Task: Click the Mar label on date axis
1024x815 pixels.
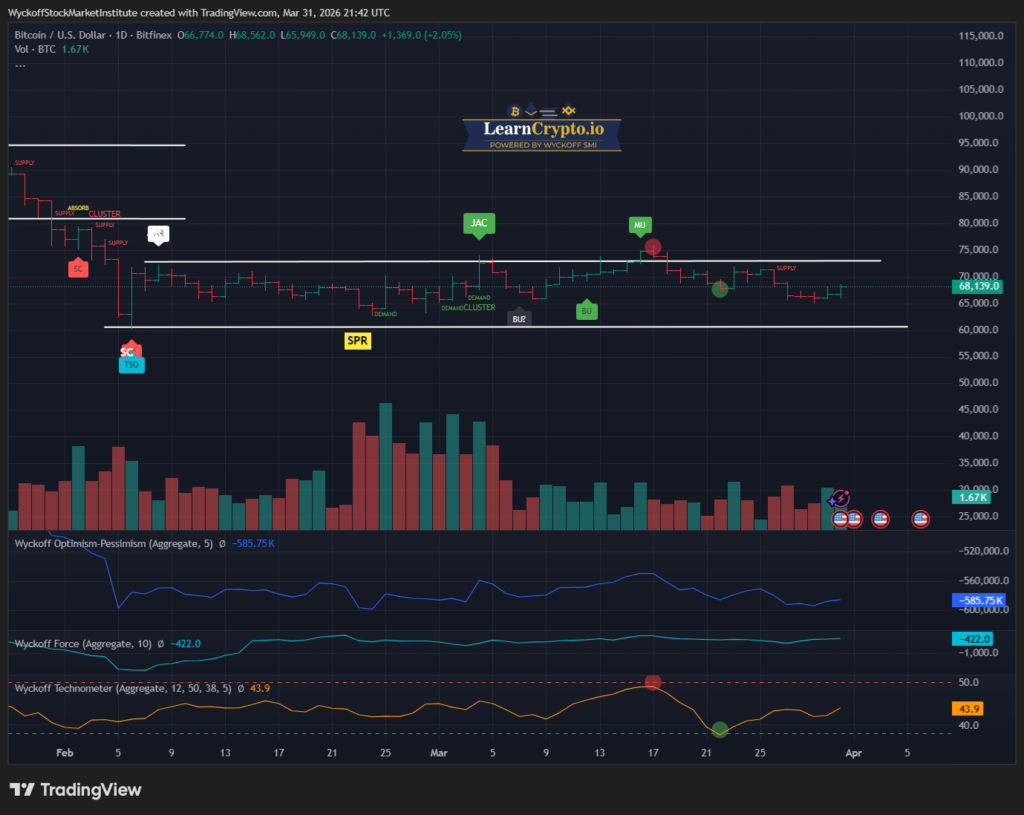Action: 439,753
